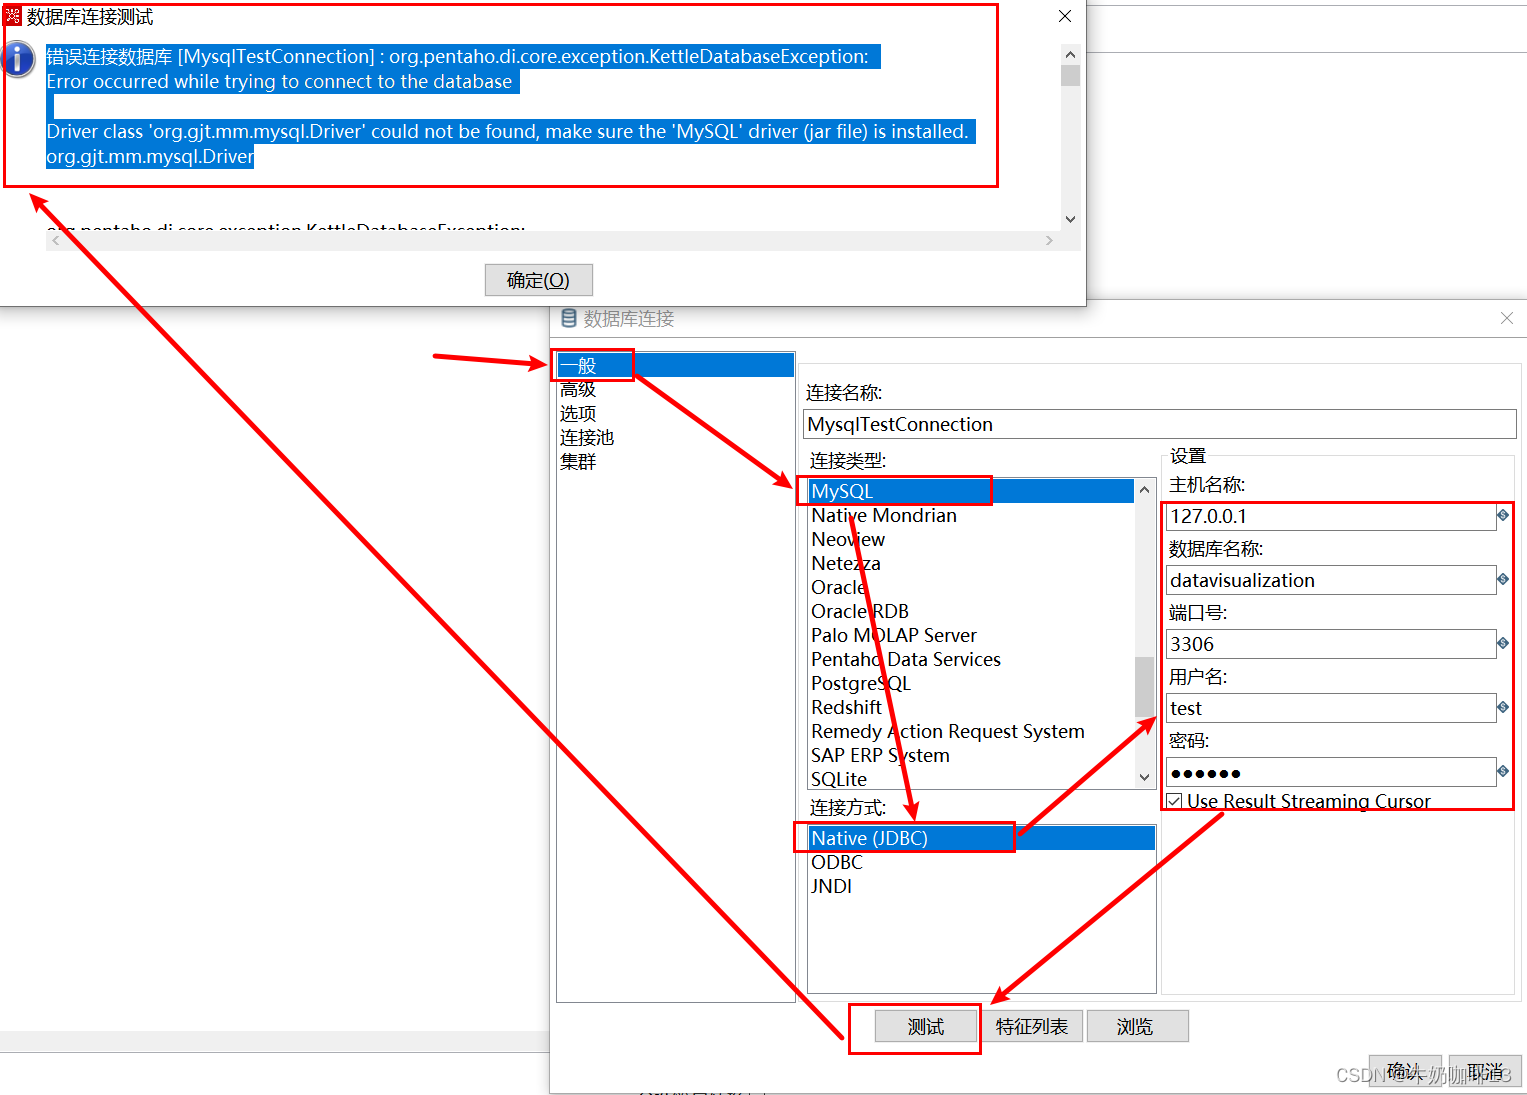Select PostgreSQL from the connection type list
The width and height of the screenshot is (1527, 1095).
pyautogui.click(x=861, y=683)
